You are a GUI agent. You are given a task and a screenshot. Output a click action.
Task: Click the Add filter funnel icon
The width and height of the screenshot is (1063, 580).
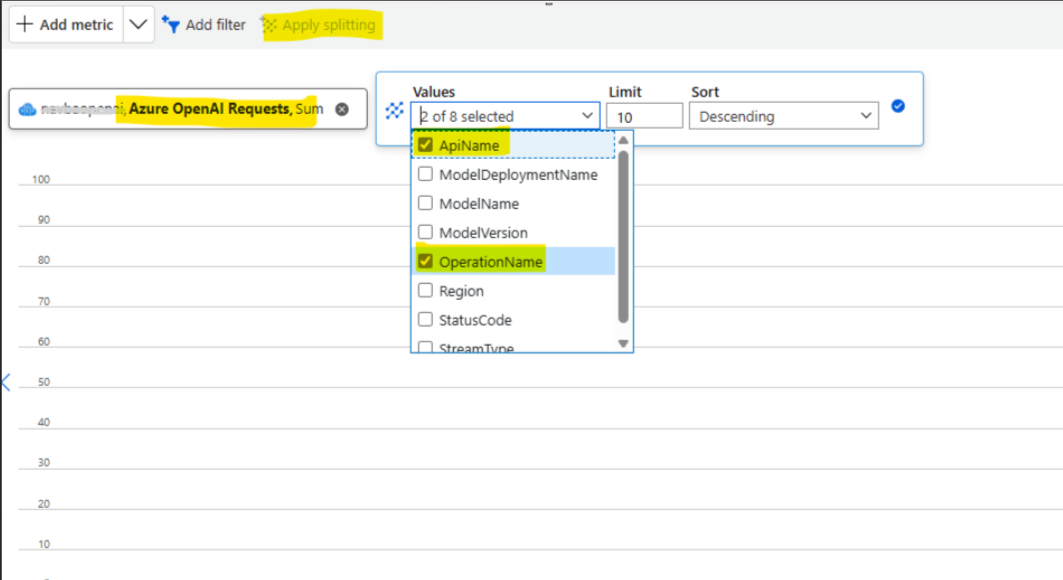pyautogui.click(x=171, y=25)
